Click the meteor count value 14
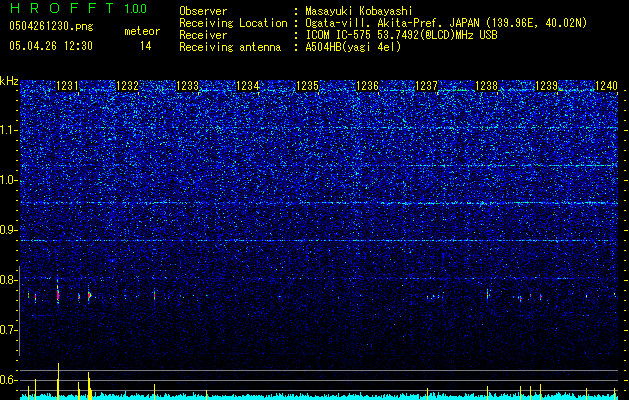This screenshot has height=400, width=629. pyautogui.click(x=145, y=46)
